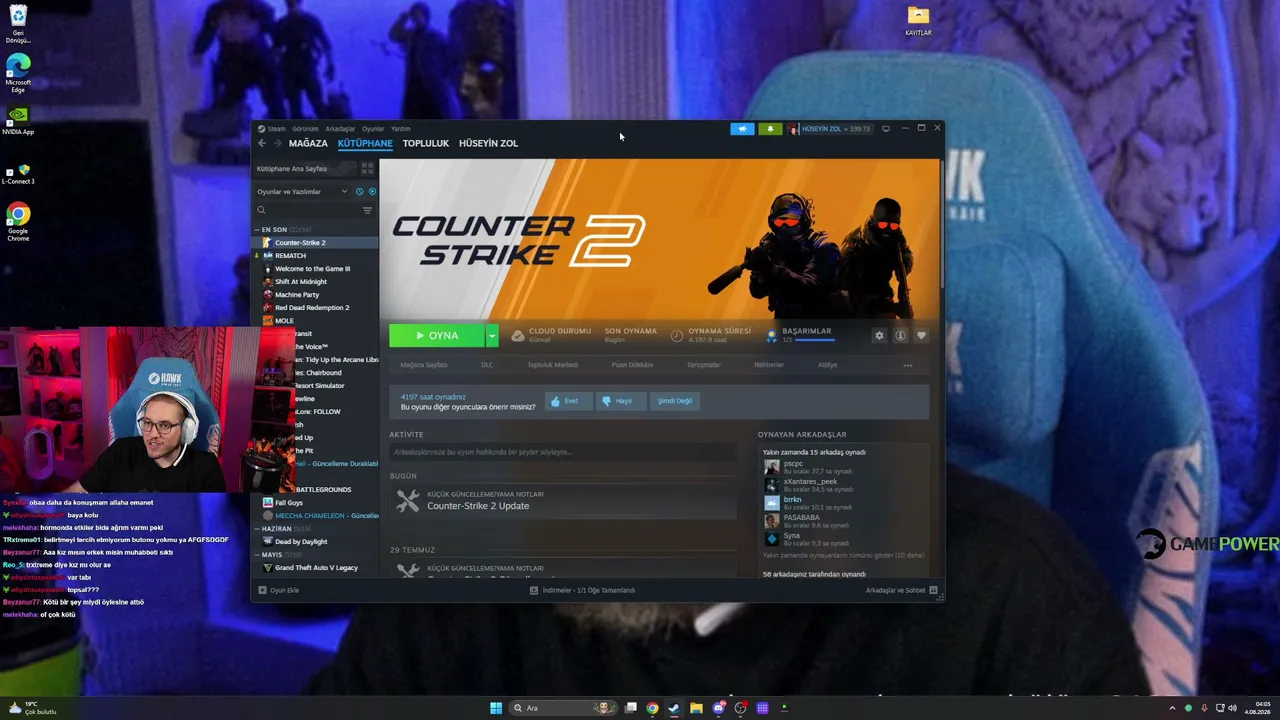Switch to the MAĞAZA tab
This screenshot has height=720, width=1280.
click(308, 143)
